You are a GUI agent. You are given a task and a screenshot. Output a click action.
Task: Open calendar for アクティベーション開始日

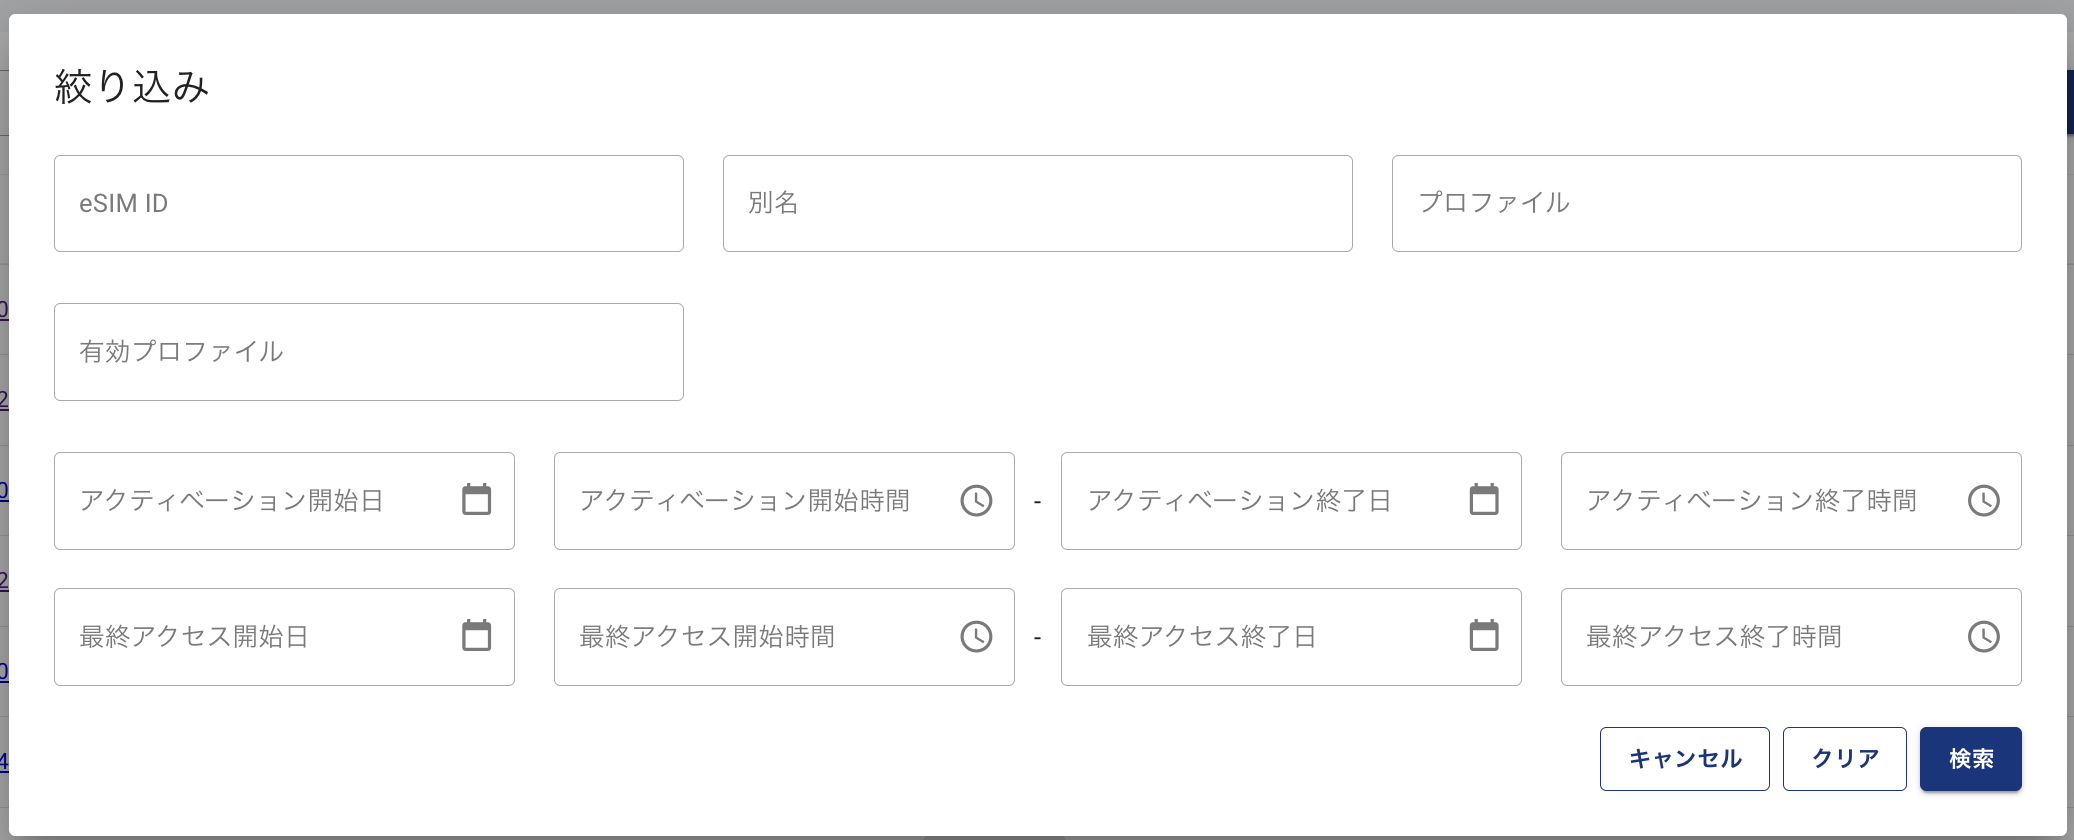(x=476, y=500)
